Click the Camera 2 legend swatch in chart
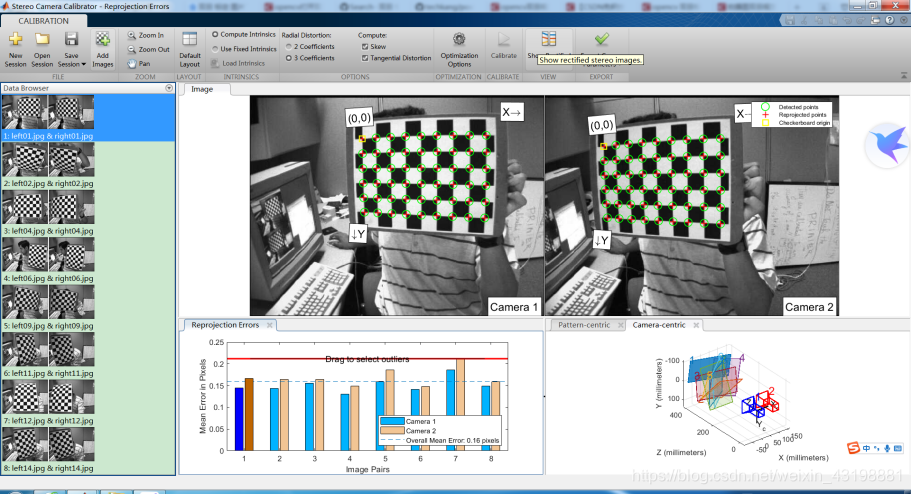911x494 pixels. (392, 431)
